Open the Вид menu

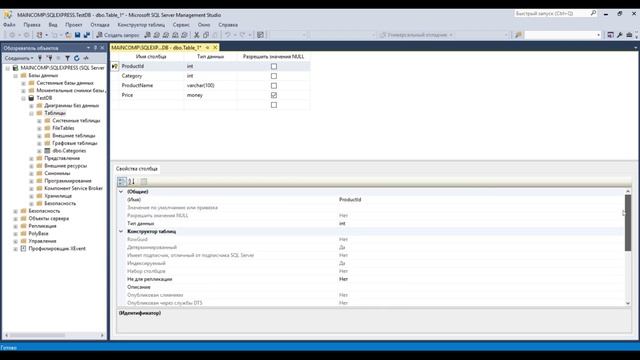coord(53,25)
